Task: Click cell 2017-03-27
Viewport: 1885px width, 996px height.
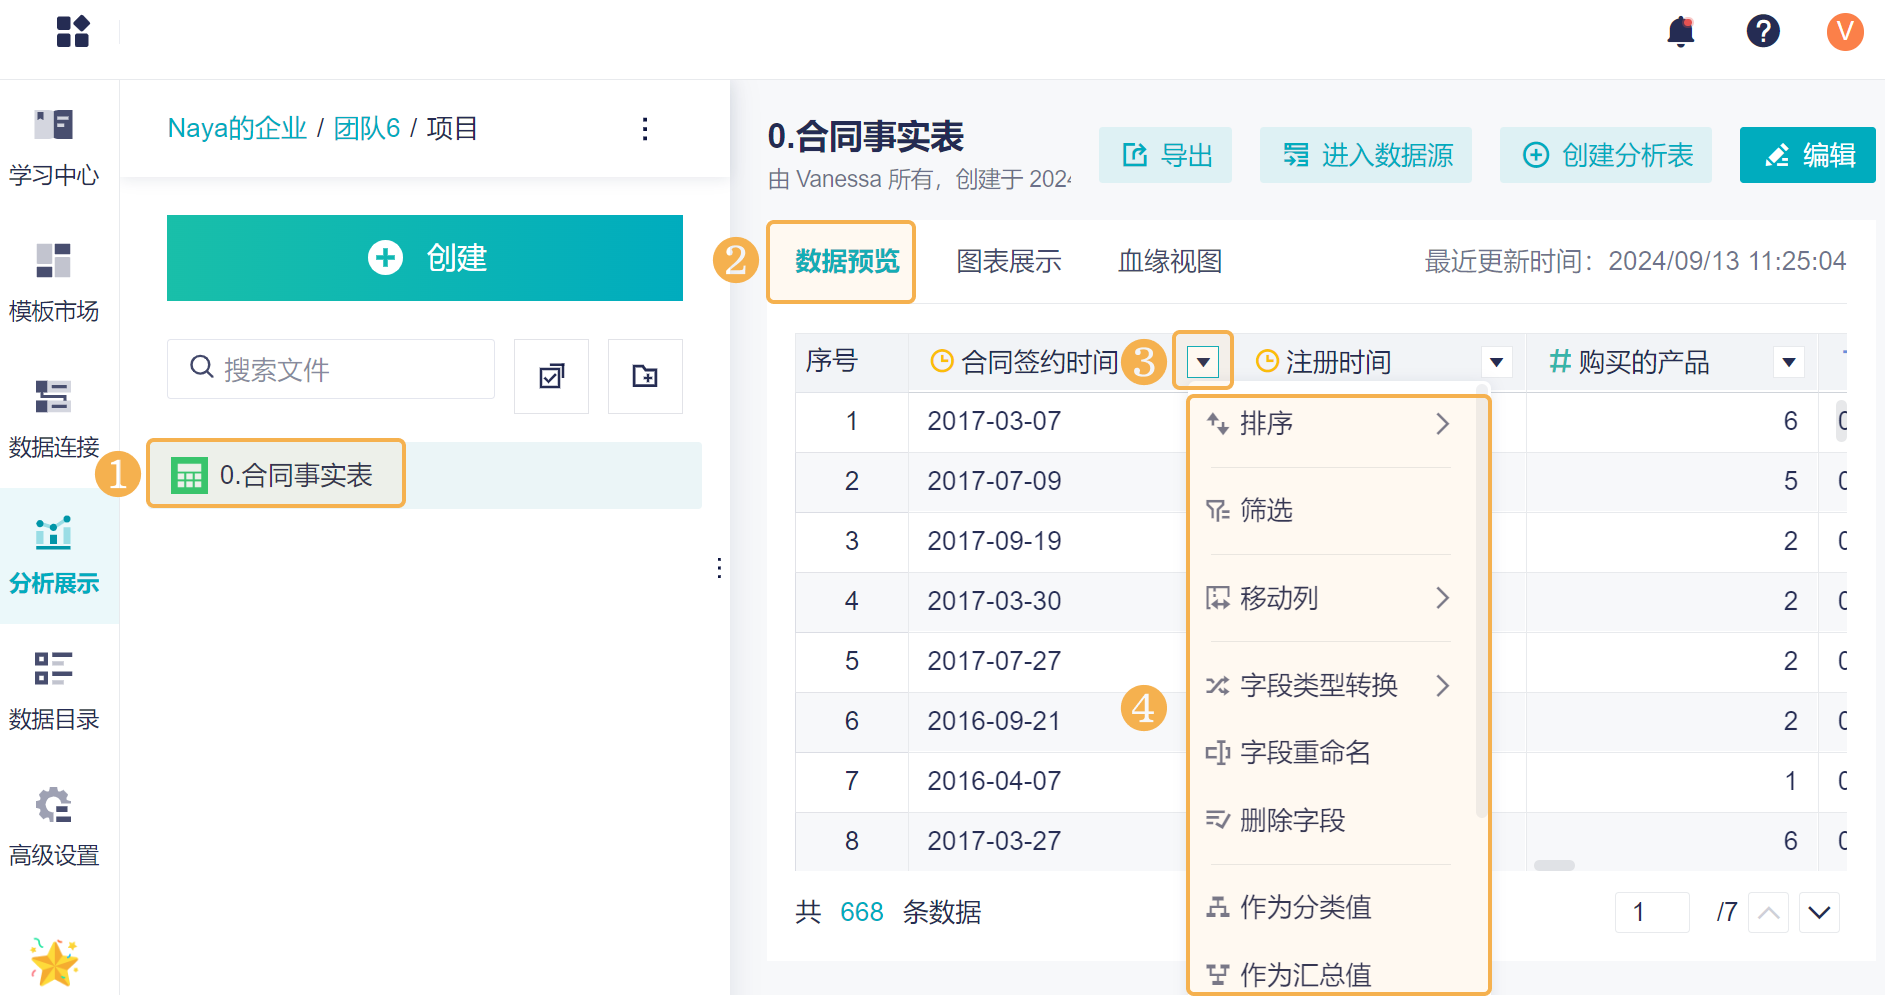Action: pos(994,841)
